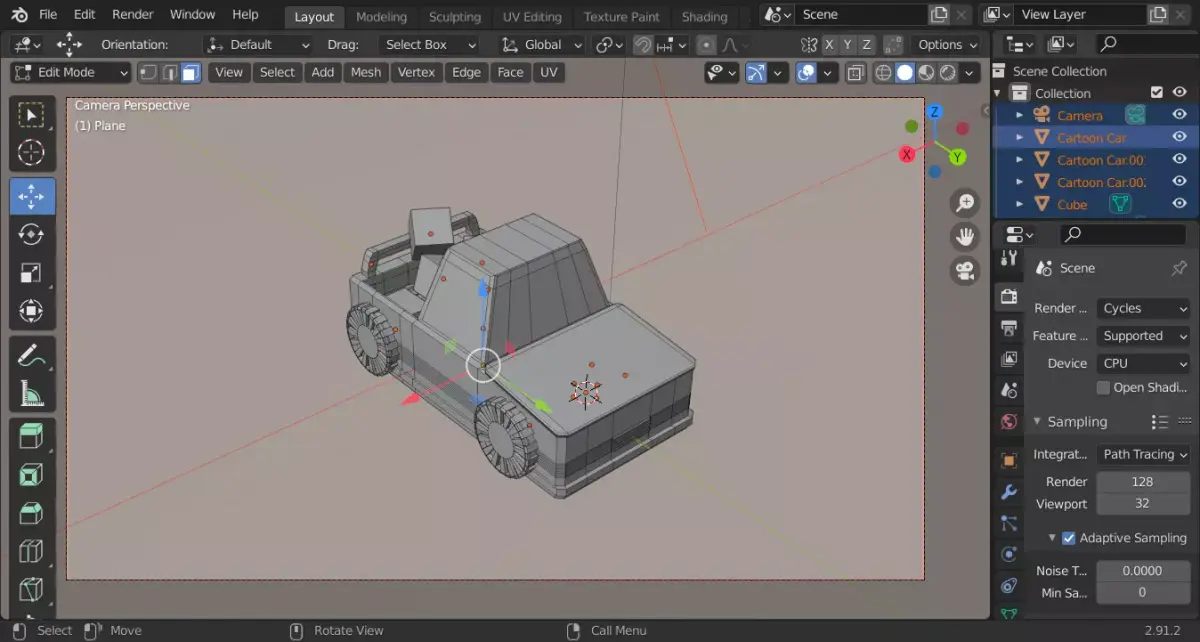
Task: Open the Edit Mode dropdown
Action: pos(71,72)
